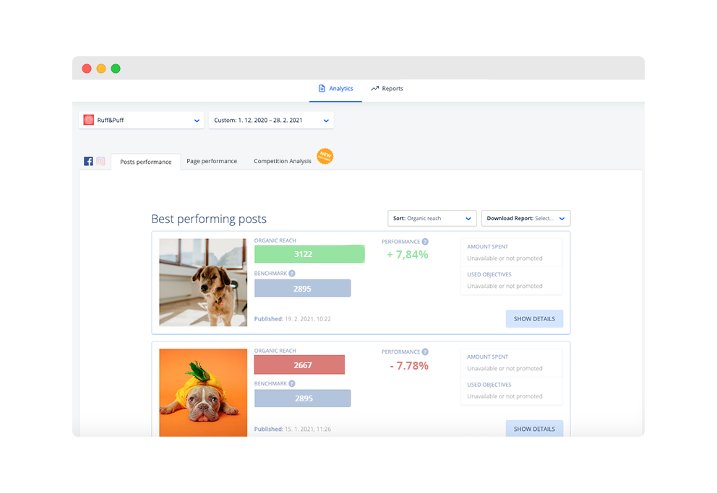Click the green maximize window button

tap(116, 69)
